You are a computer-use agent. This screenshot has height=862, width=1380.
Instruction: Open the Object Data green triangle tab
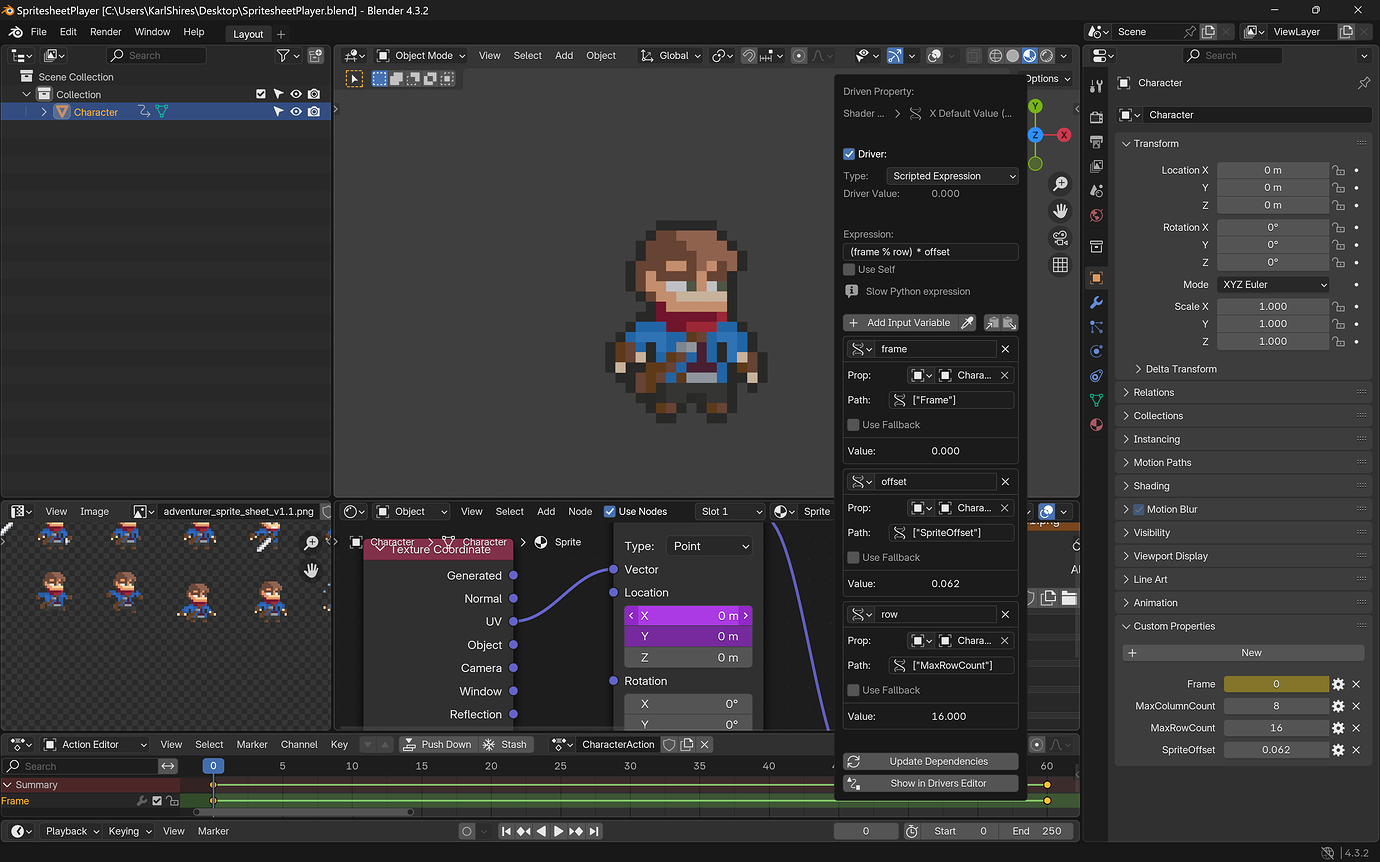click(1096, 400)
